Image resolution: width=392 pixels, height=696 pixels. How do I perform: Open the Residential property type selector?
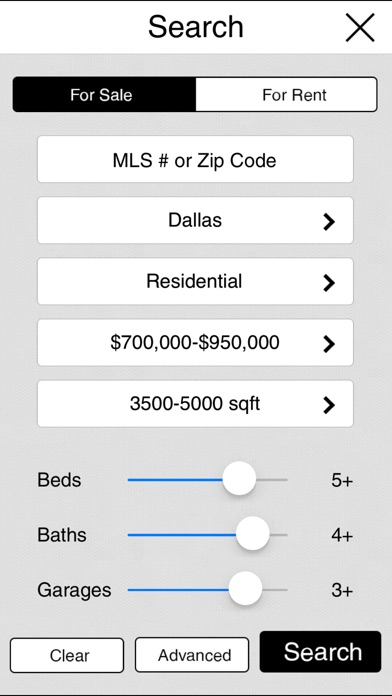click(x=195, y=281)
